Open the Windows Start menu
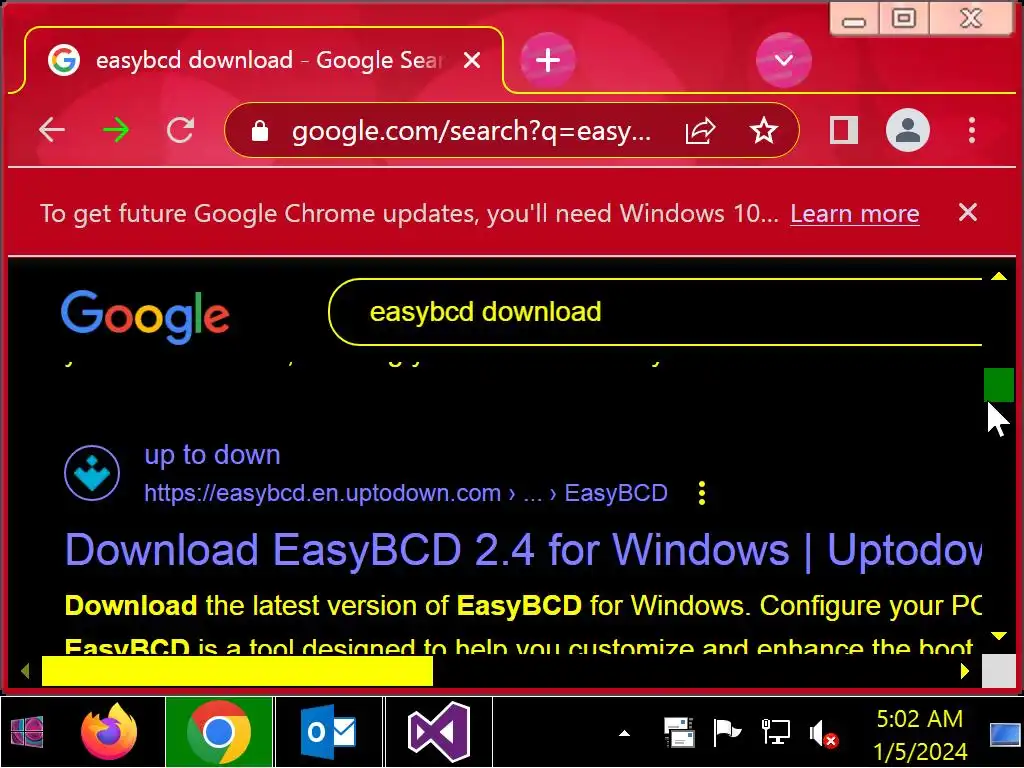 [x=27, y=731]
